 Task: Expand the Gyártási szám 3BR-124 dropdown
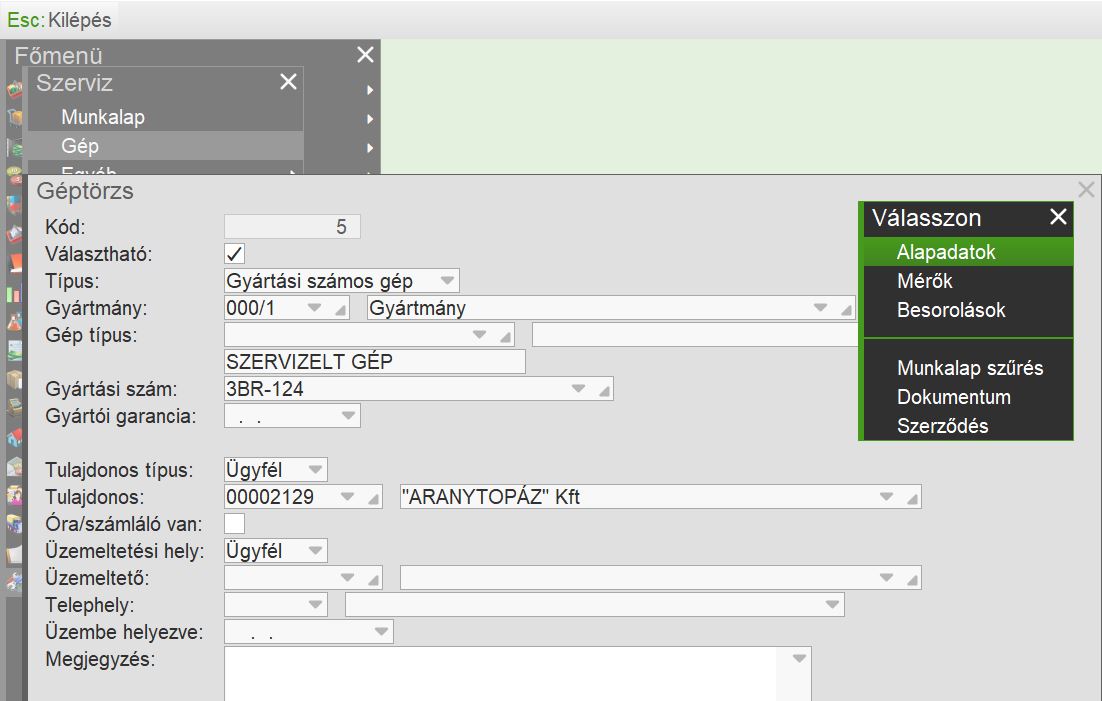pyautogui.click(x=578, y=388)
